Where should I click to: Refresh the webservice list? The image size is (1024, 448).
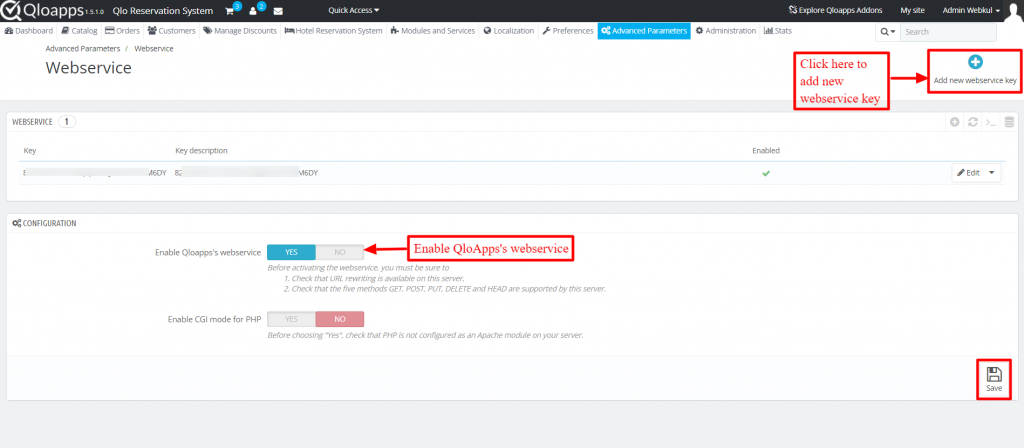click(973, 122)
